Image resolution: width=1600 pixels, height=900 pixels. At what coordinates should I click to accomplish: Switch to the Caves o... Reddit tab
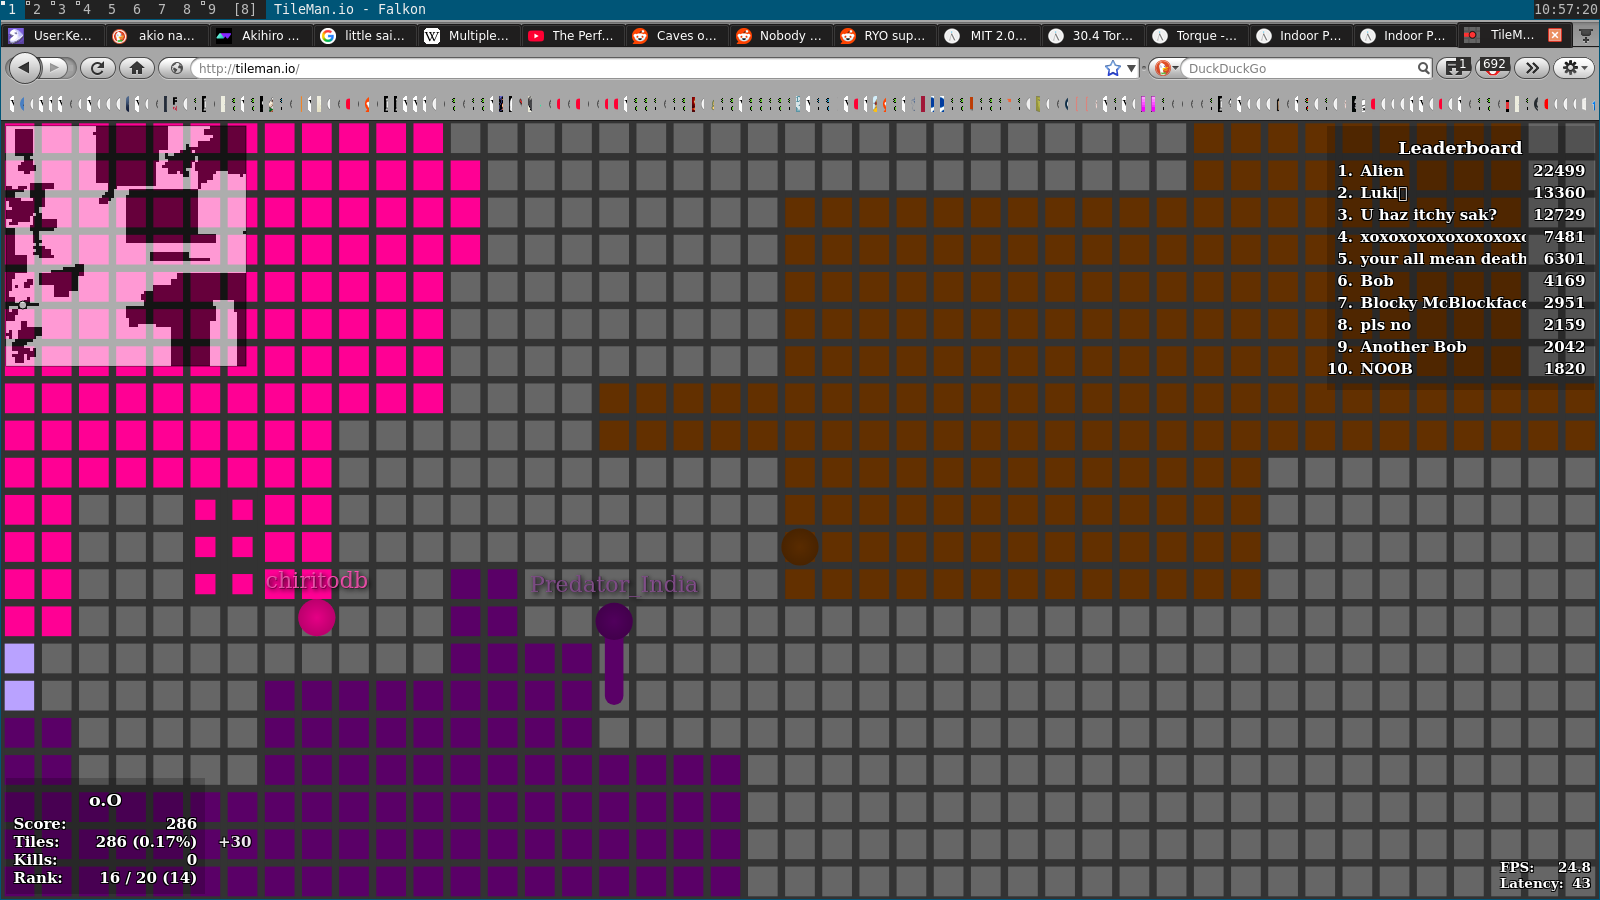[675, 35]
